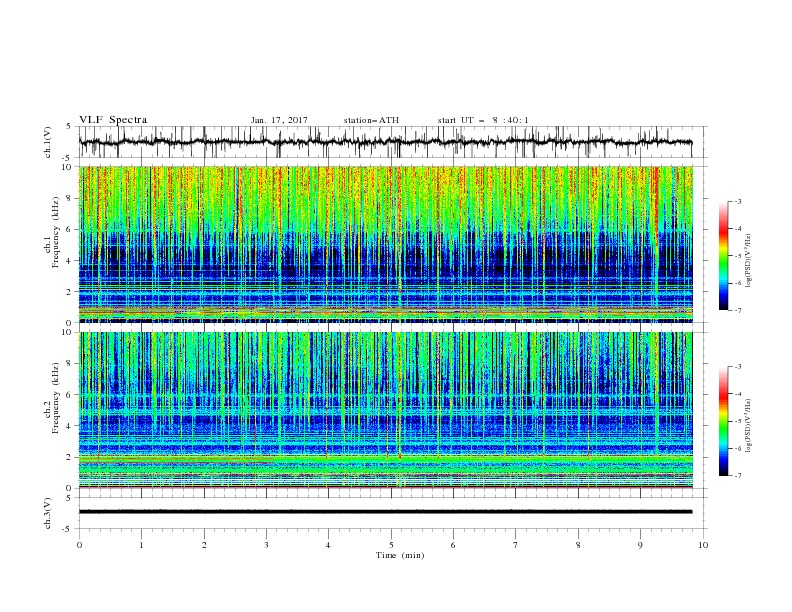Click the '-3' label on ch.1 color bar
The height and width of the screenshot is (612, 792).
point(738,201)
